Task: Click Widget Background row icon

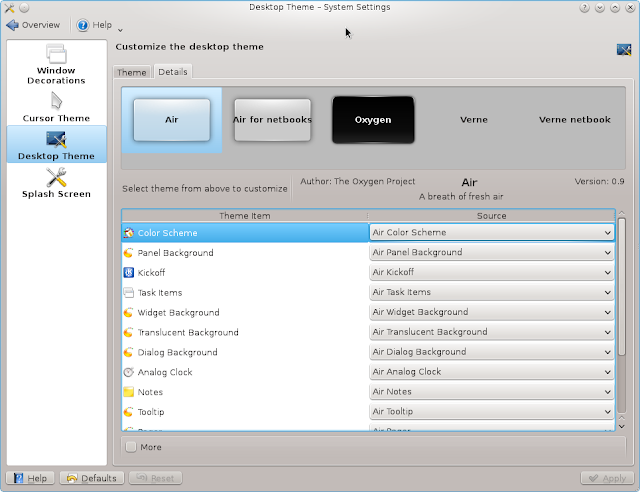Action: pos(129,312)
